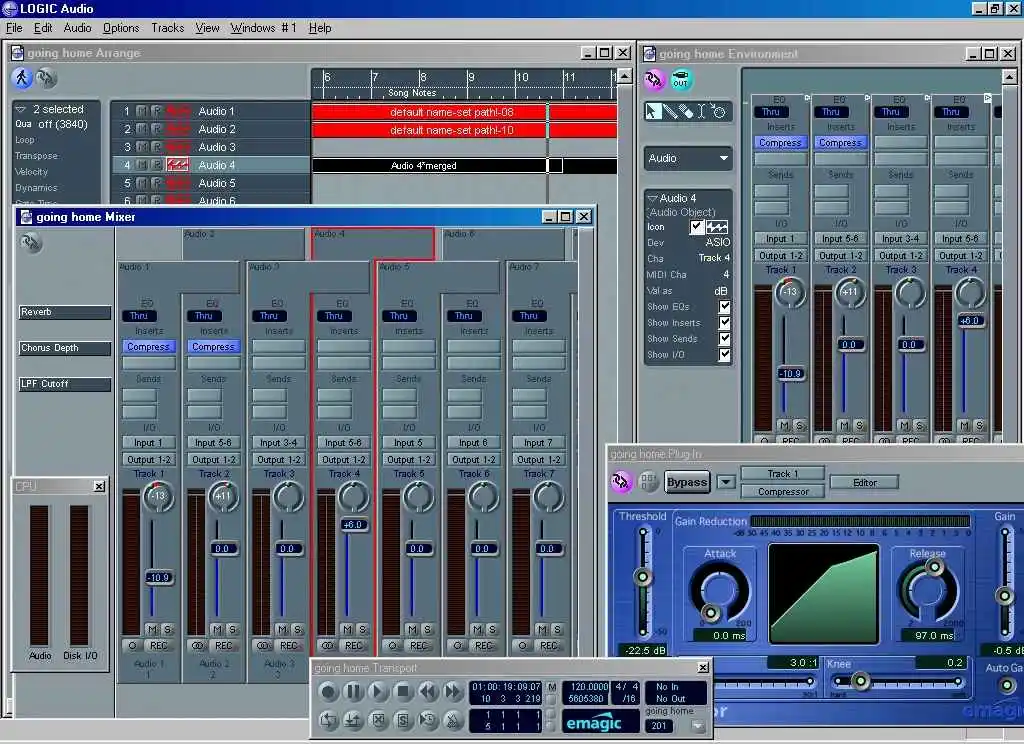Click Pause in the Transport window
Image resolution: width=1024 pixels, height=744 pixels.
point(353,691)
